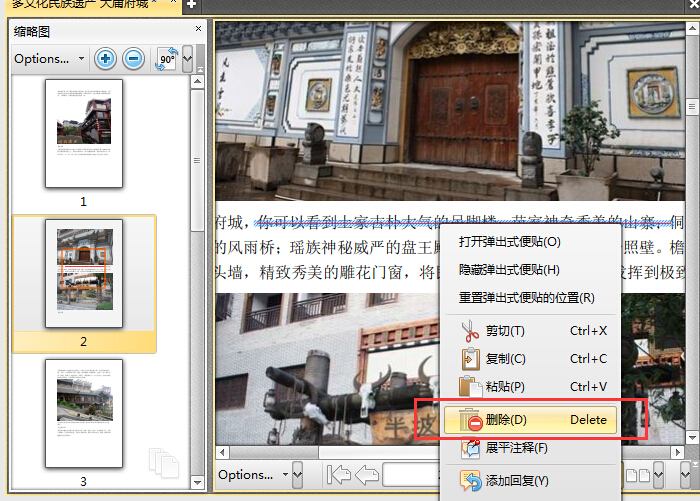The height and width of the screenshot is (501, 700).
Task: Click document vertical scrollbar thumb
Action: point(692,107)
